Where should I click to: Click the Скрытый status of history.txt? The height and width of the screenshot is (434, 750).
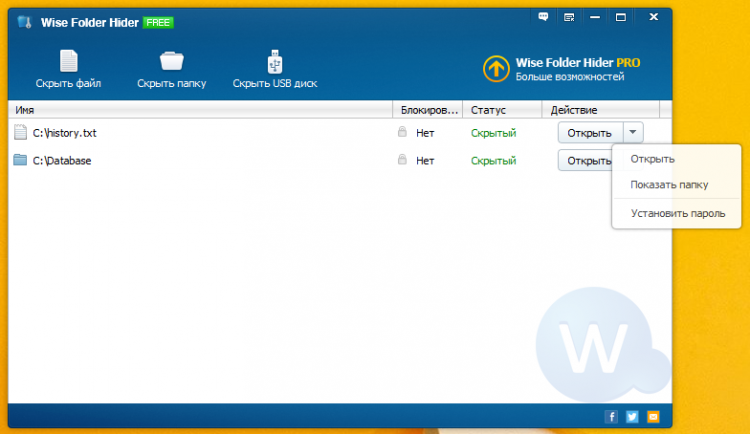pyautogui.click(x=493, y=133)
